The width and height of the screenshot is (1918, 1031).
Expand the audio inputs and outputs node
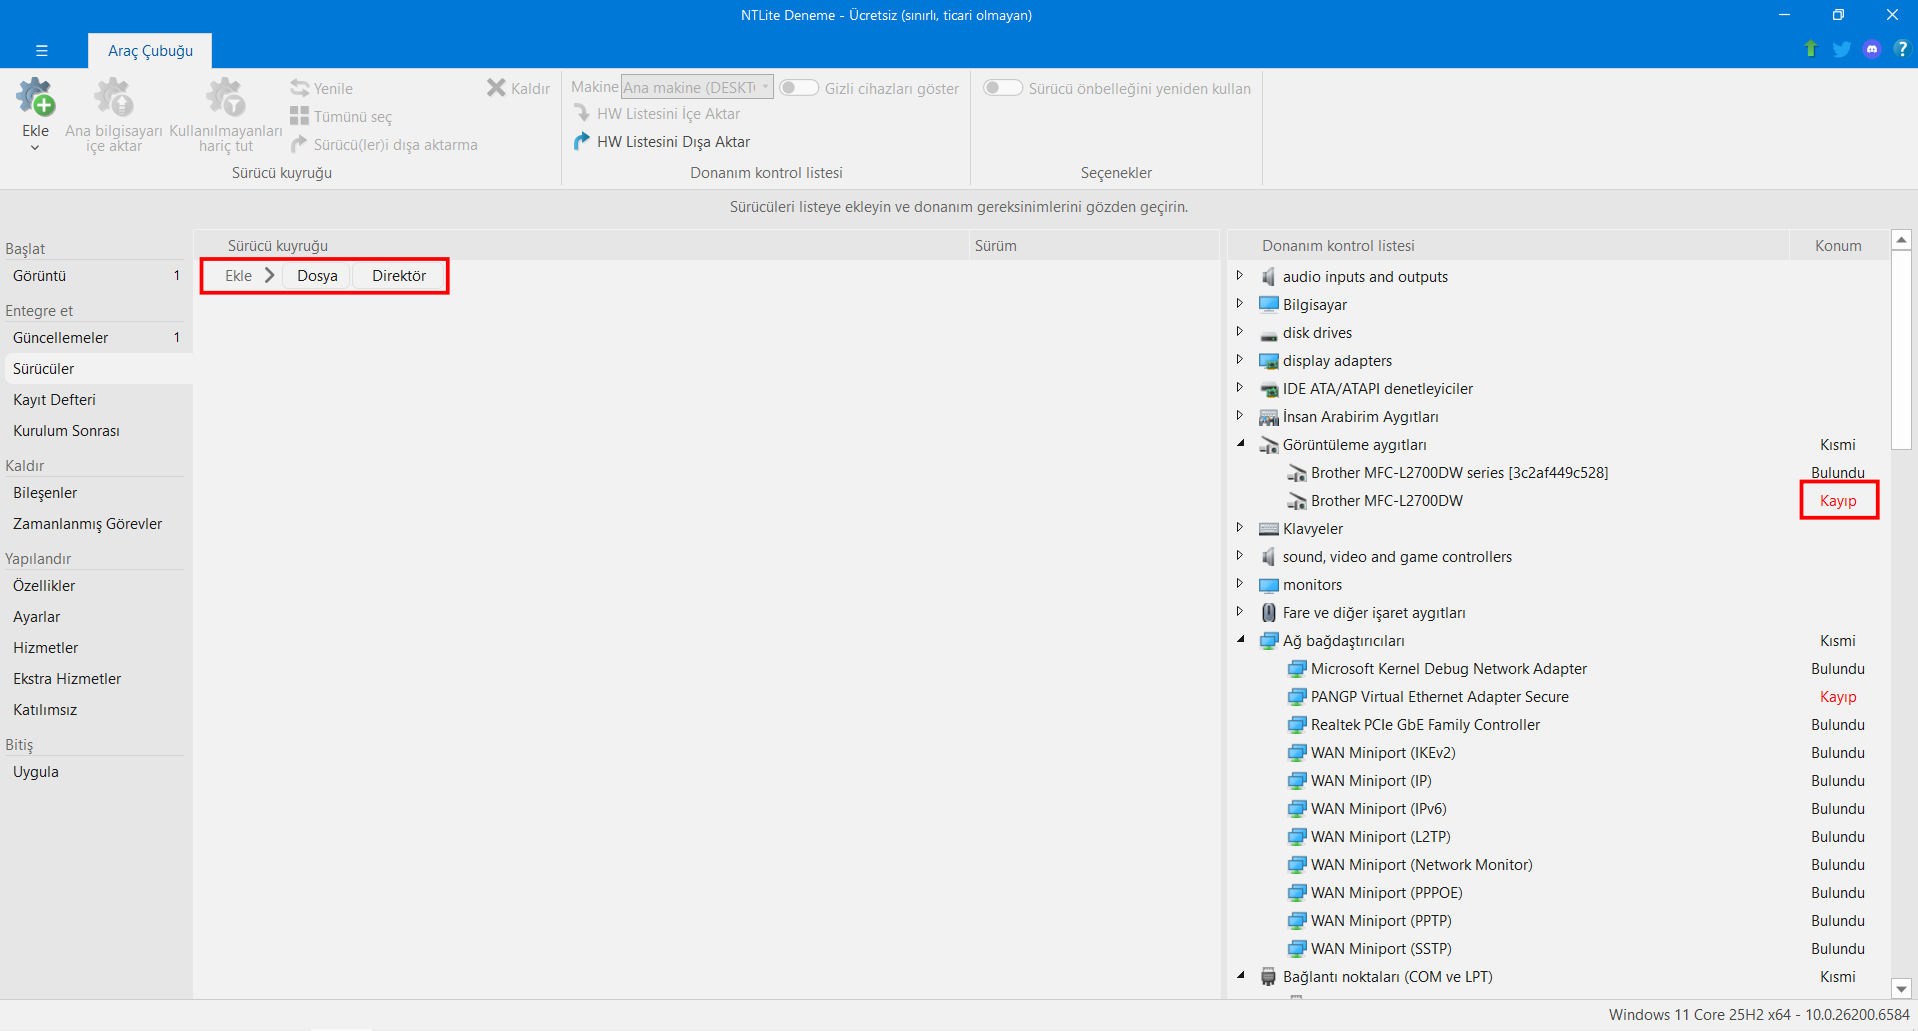1240,276
